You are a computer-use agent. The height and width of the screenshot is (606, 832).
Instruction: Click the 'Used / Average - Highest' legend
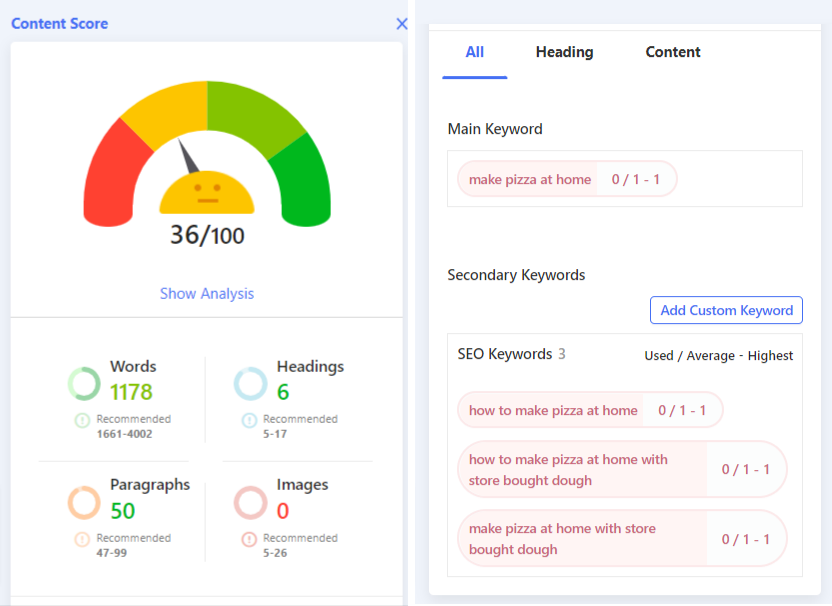[718, 356]
